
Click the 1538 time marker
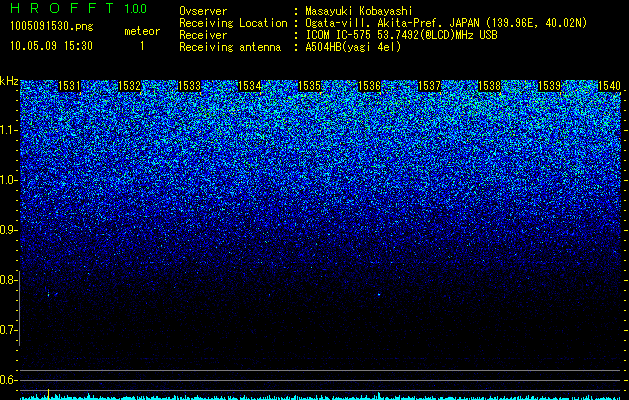[x=489, y=86]
